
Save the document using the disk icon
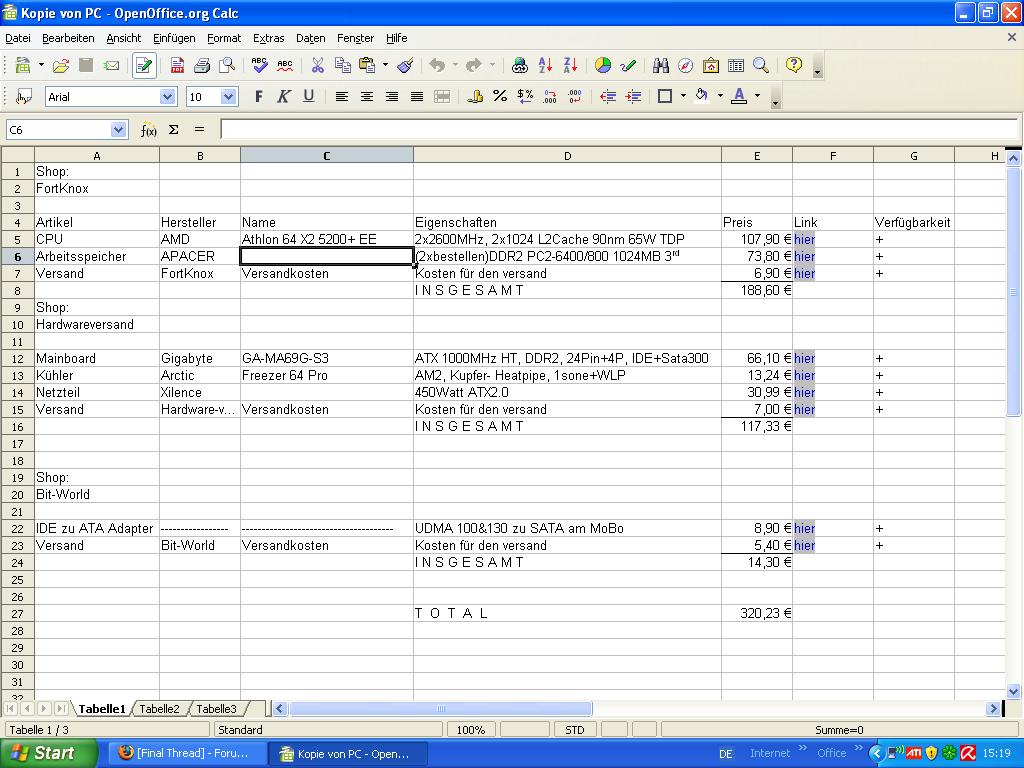(x=86, y=65)
